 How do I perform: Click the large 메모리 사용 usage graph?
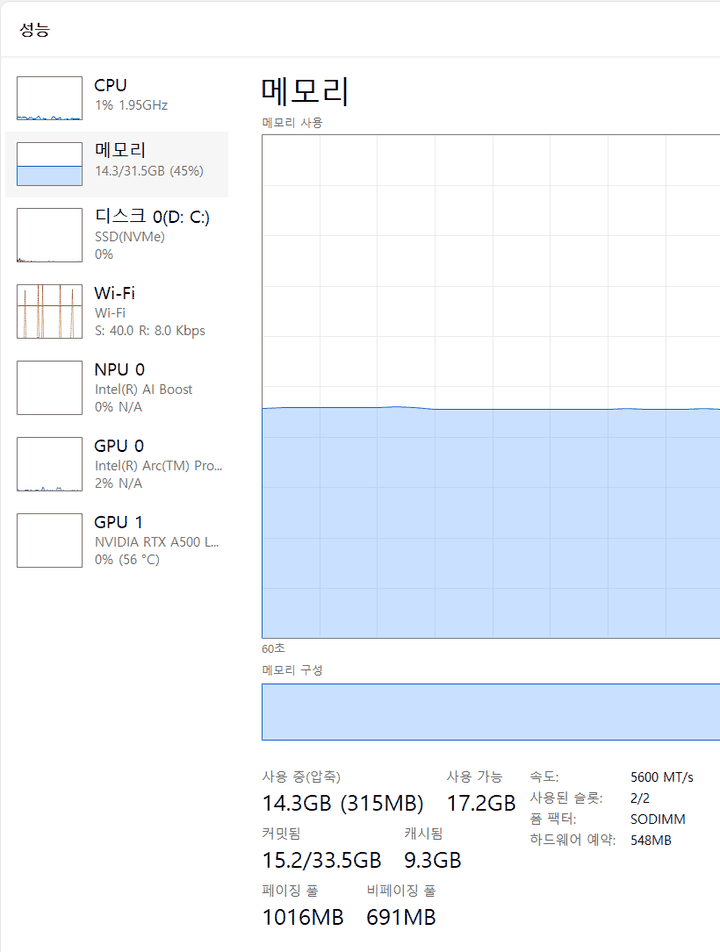pos(491,386)
